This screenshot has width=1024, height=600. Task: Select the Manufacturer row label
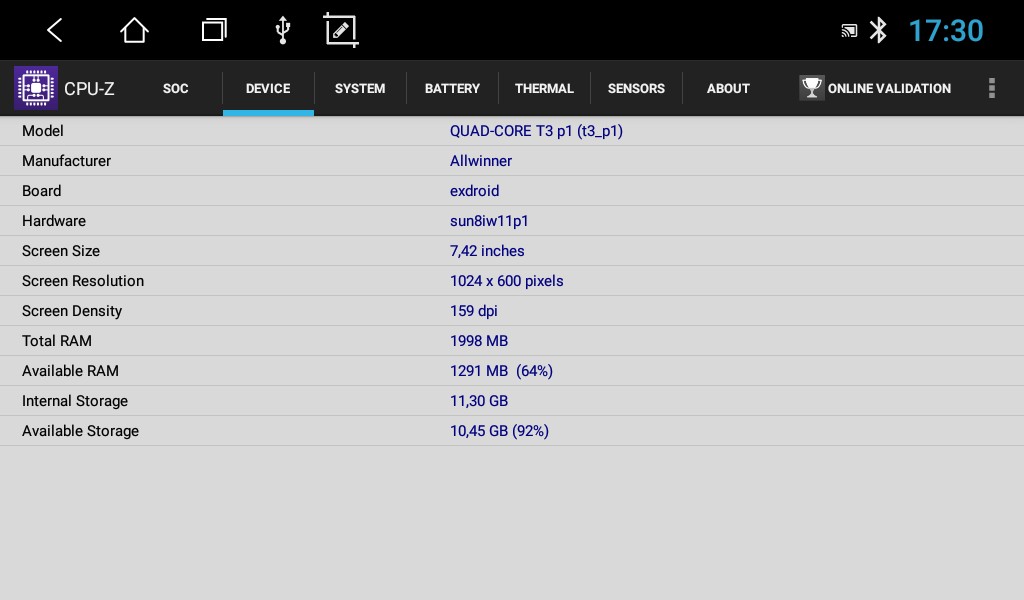[x=67, y=161]
